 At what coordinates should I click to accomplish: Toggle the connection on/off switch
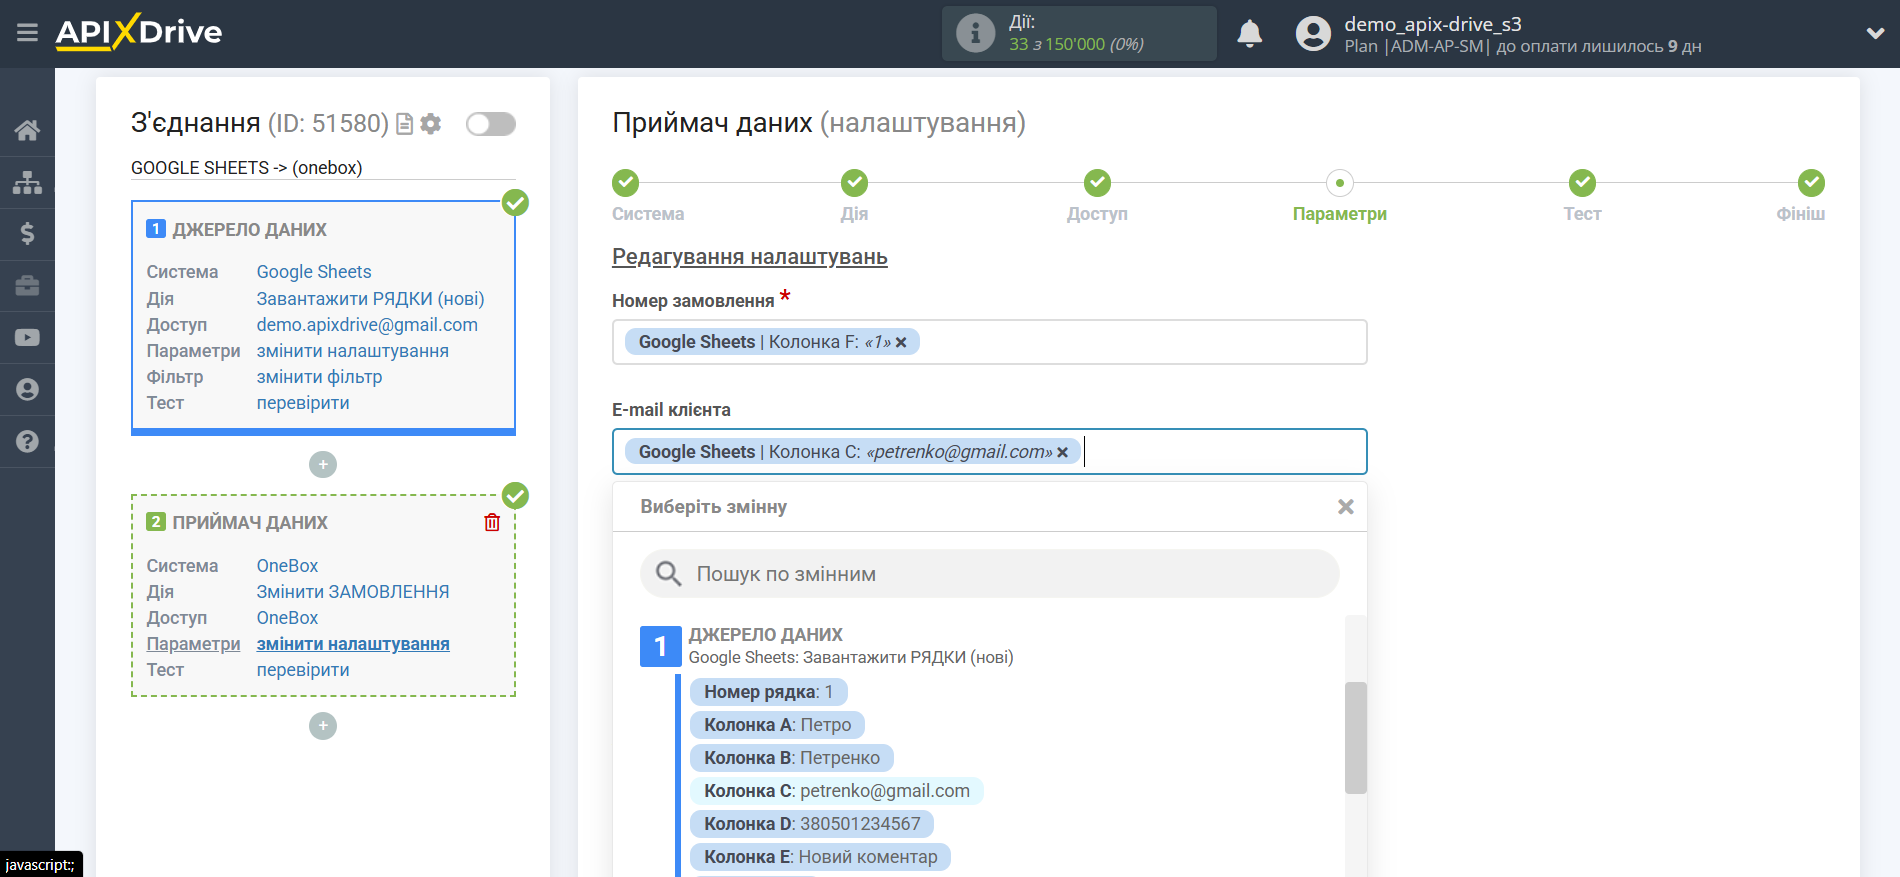coord(491,124)
